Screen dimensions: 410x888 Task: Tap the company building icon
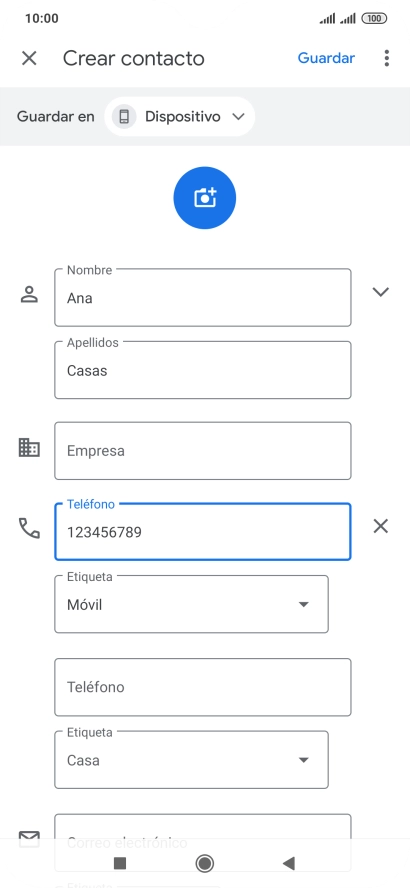[x=29, y=447]
